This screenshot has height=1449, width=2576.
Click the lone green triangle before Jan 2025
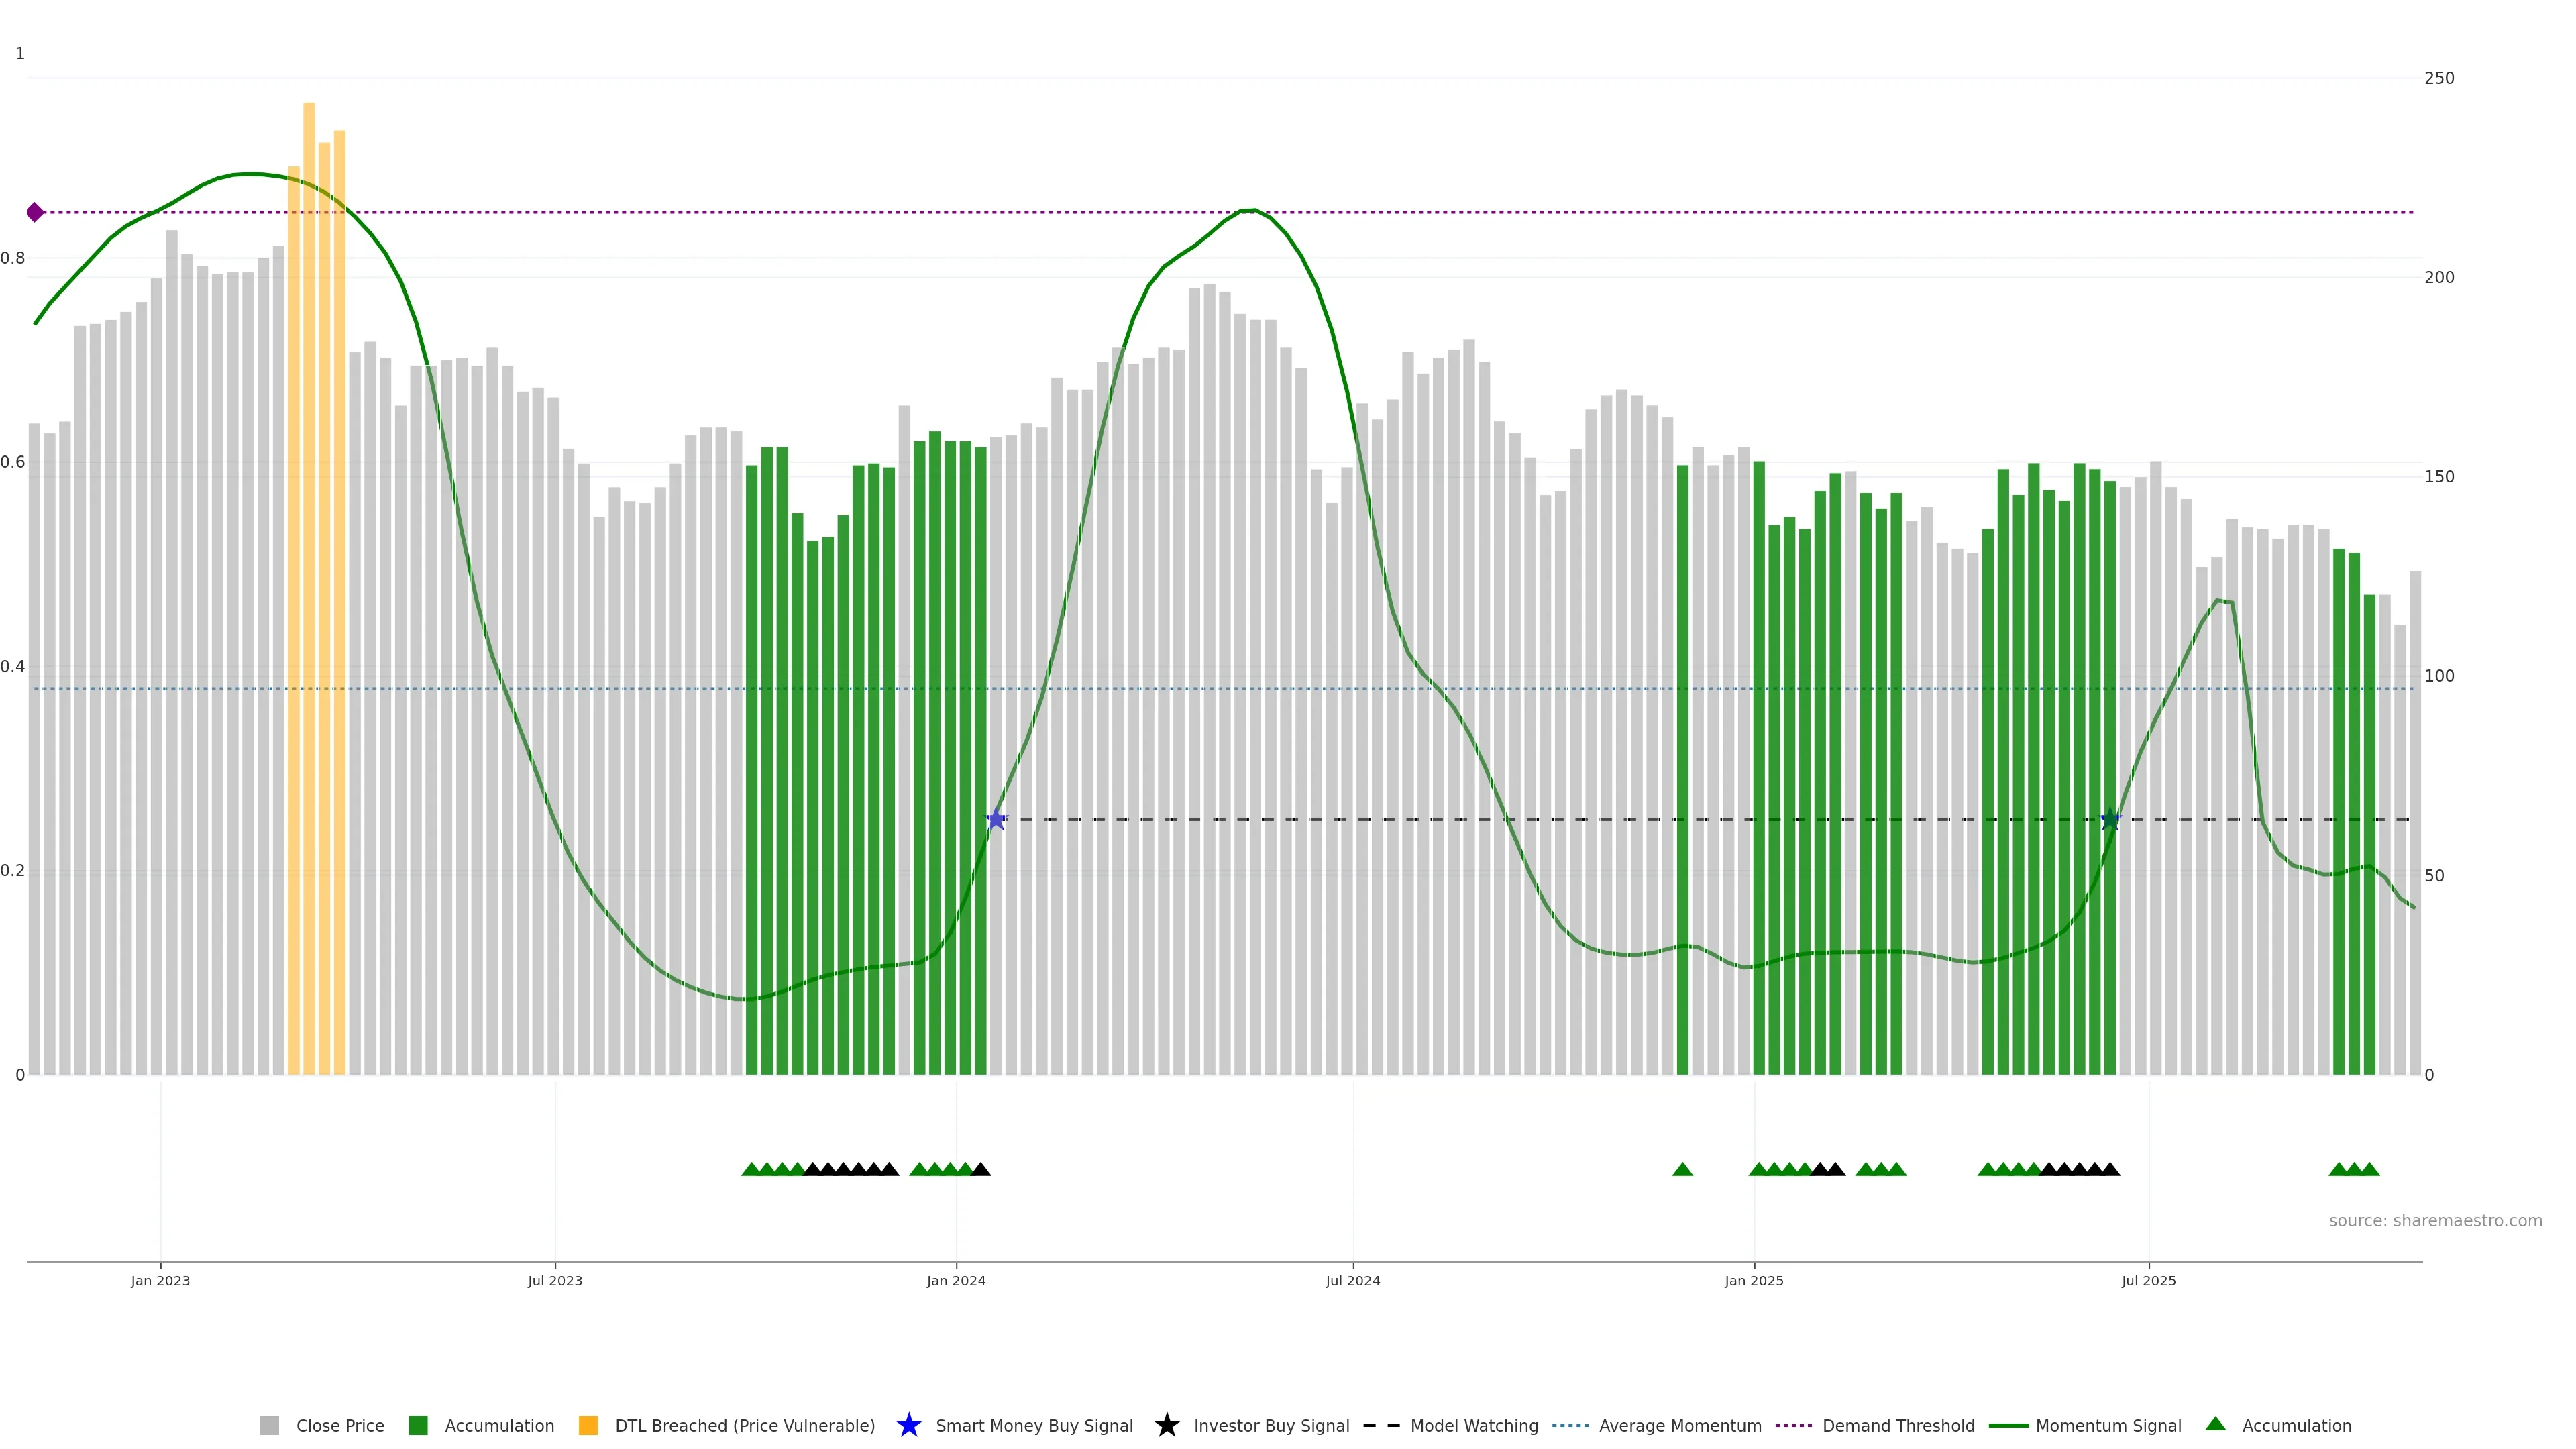[x=1682, y=1169]
